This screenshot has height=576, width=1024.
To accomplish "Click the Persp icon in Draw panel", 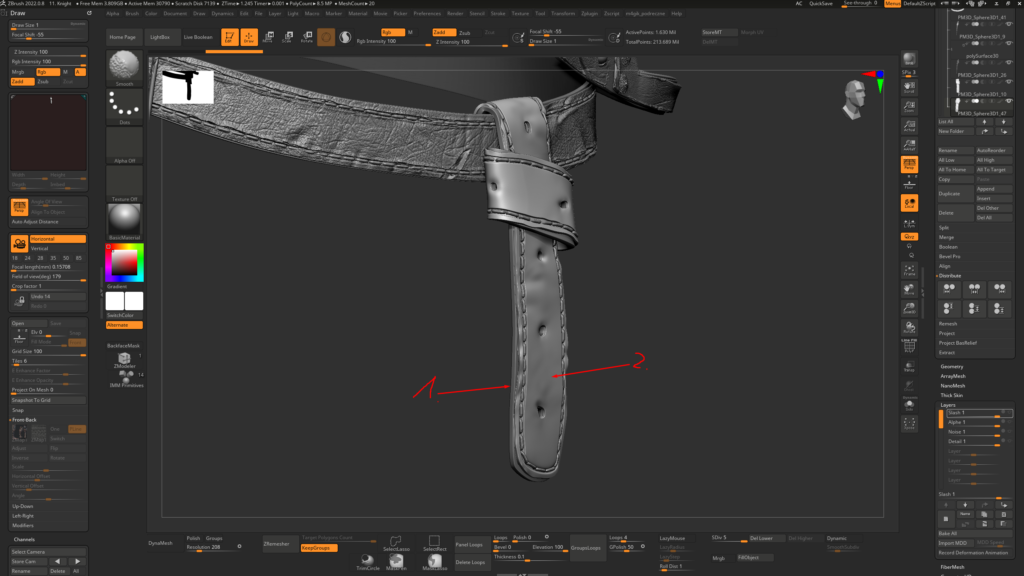I will click(19, 207).
